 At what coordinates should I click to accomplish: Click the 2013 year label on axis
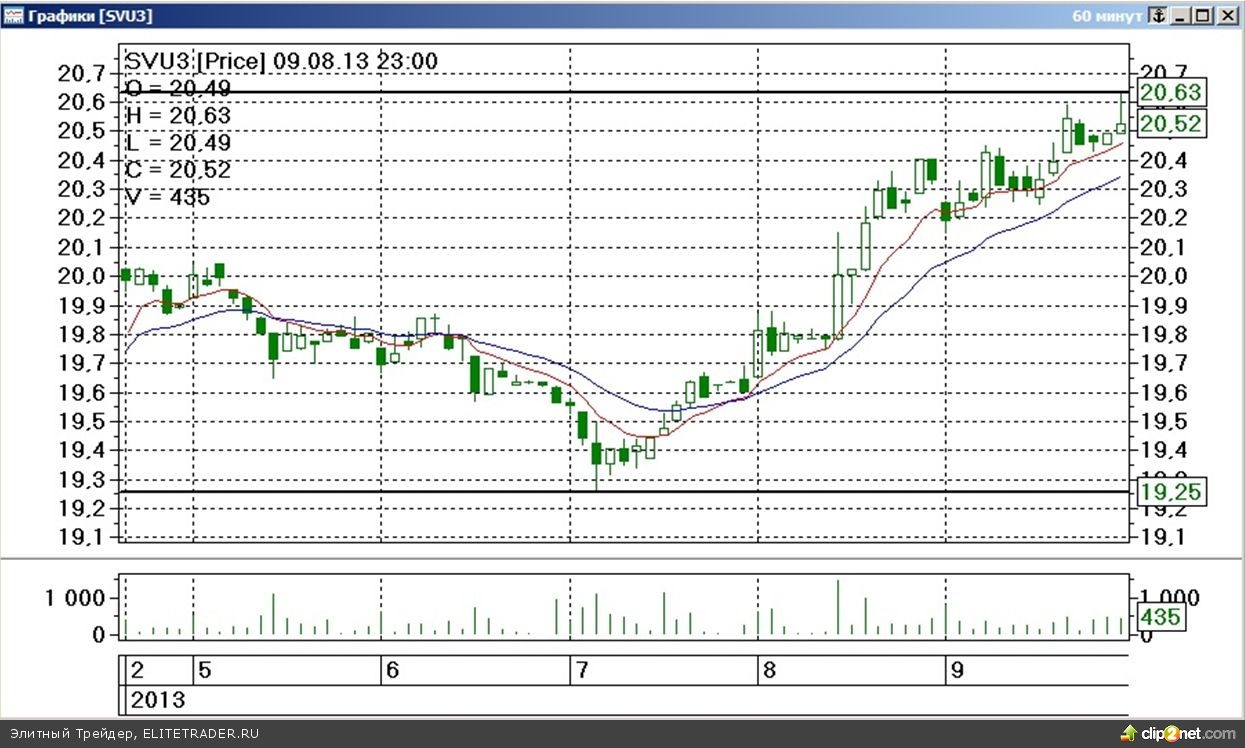(x=158, y=699)
